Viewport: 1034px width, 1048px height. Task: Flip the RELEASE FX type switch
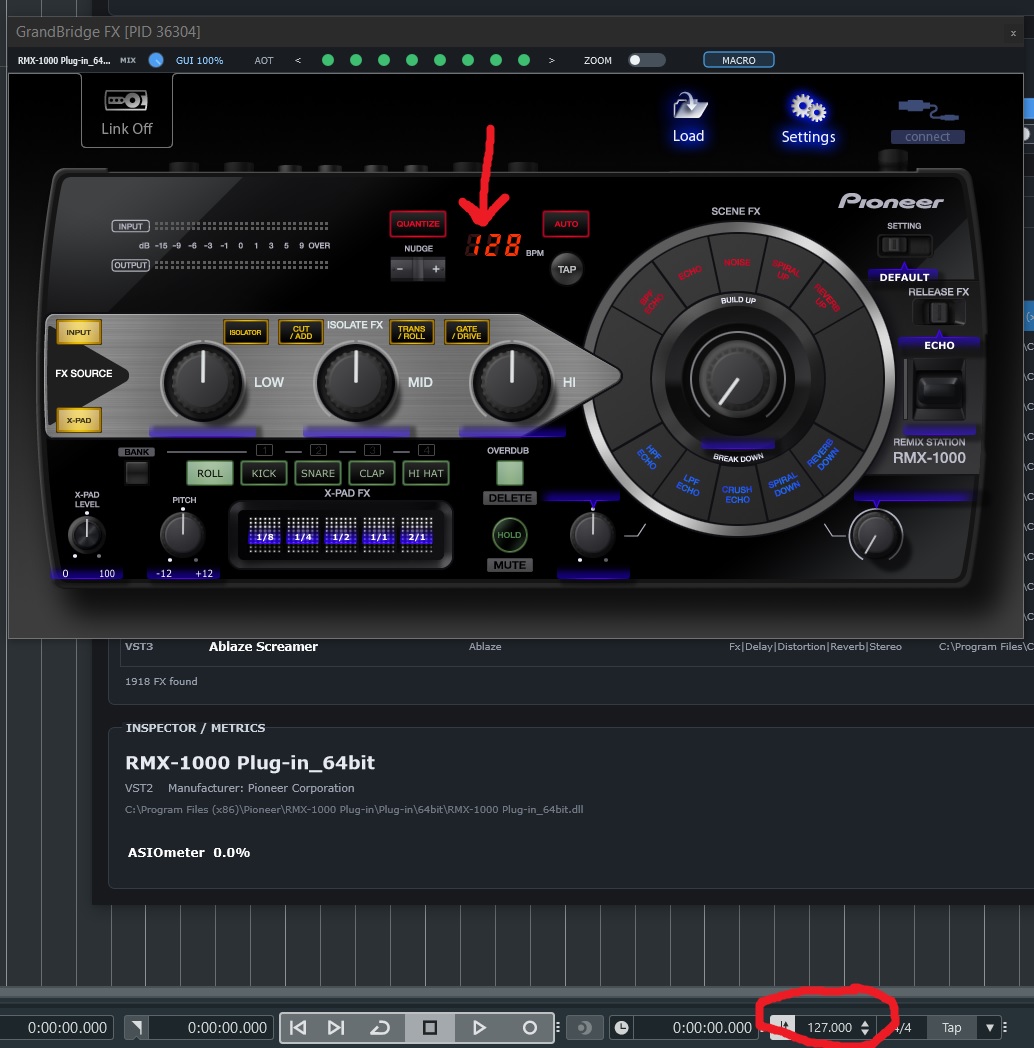(x=939, y=311)
